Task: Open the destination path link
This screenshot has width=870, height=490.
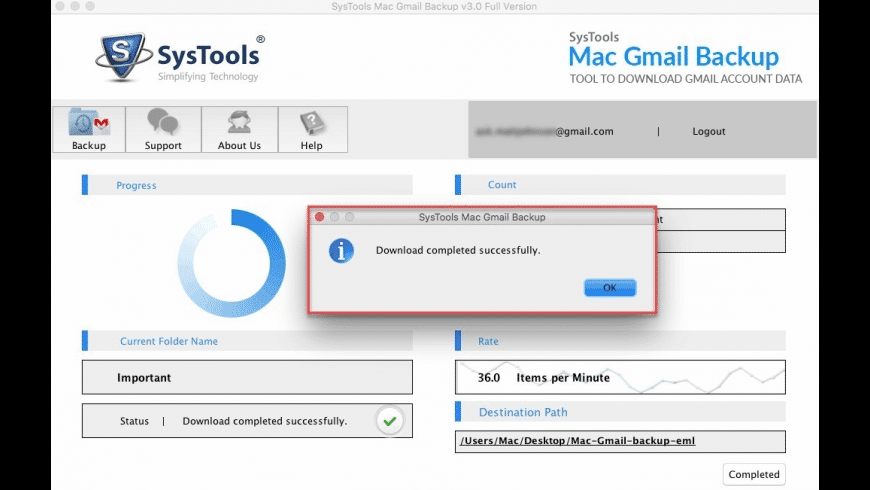Action: coord(577,441)
